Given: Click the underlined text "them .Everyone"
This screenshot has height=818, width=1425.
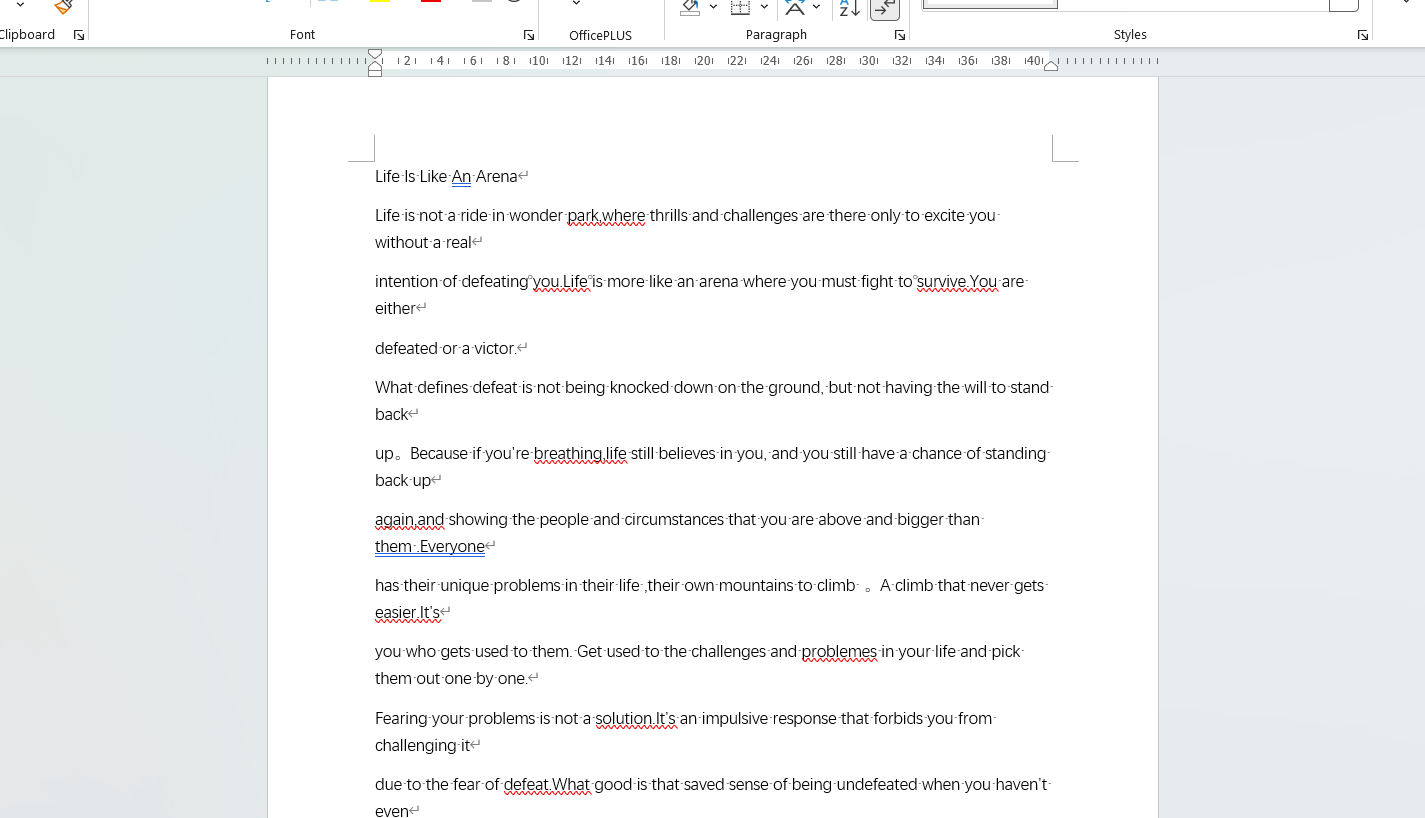Looking at the screenshot, I should pyautogui.click(x=430, y=547).
